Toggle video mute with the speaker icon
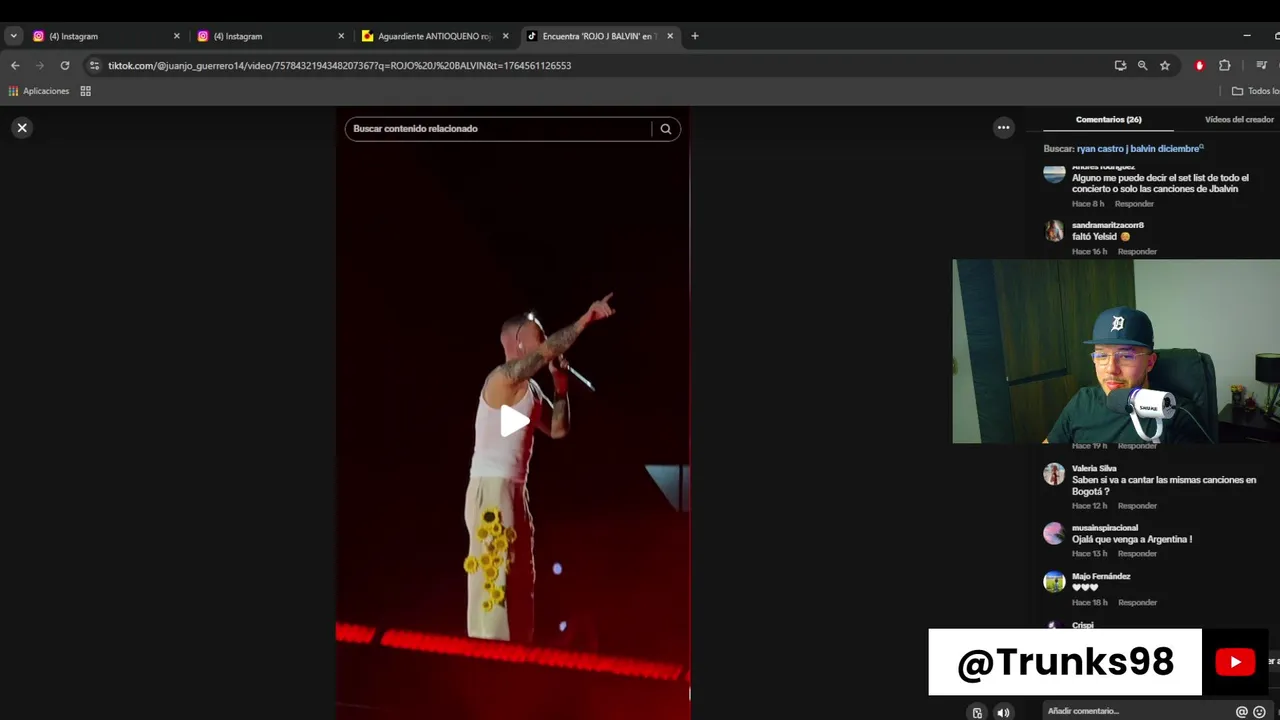 pos(1004,713)
